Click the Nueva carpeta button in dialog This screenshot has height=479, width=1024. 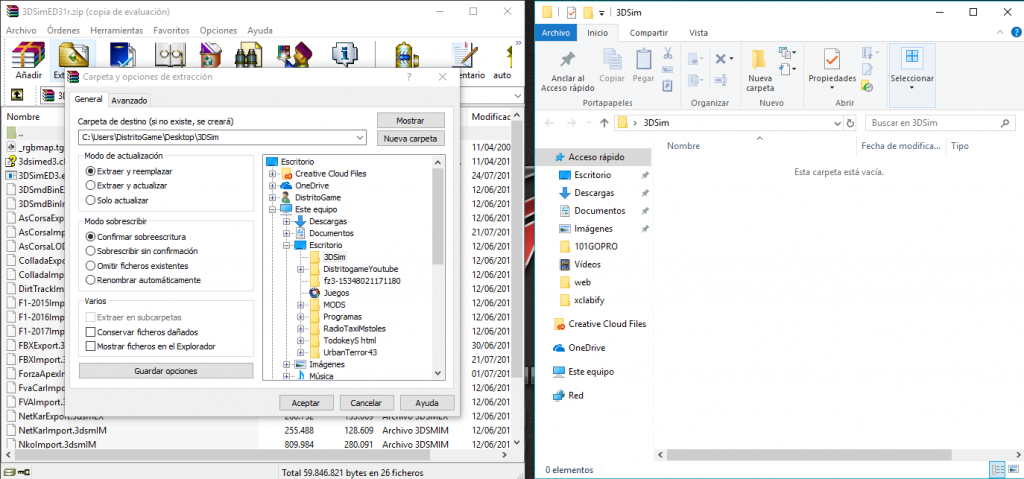coord(410,139)
